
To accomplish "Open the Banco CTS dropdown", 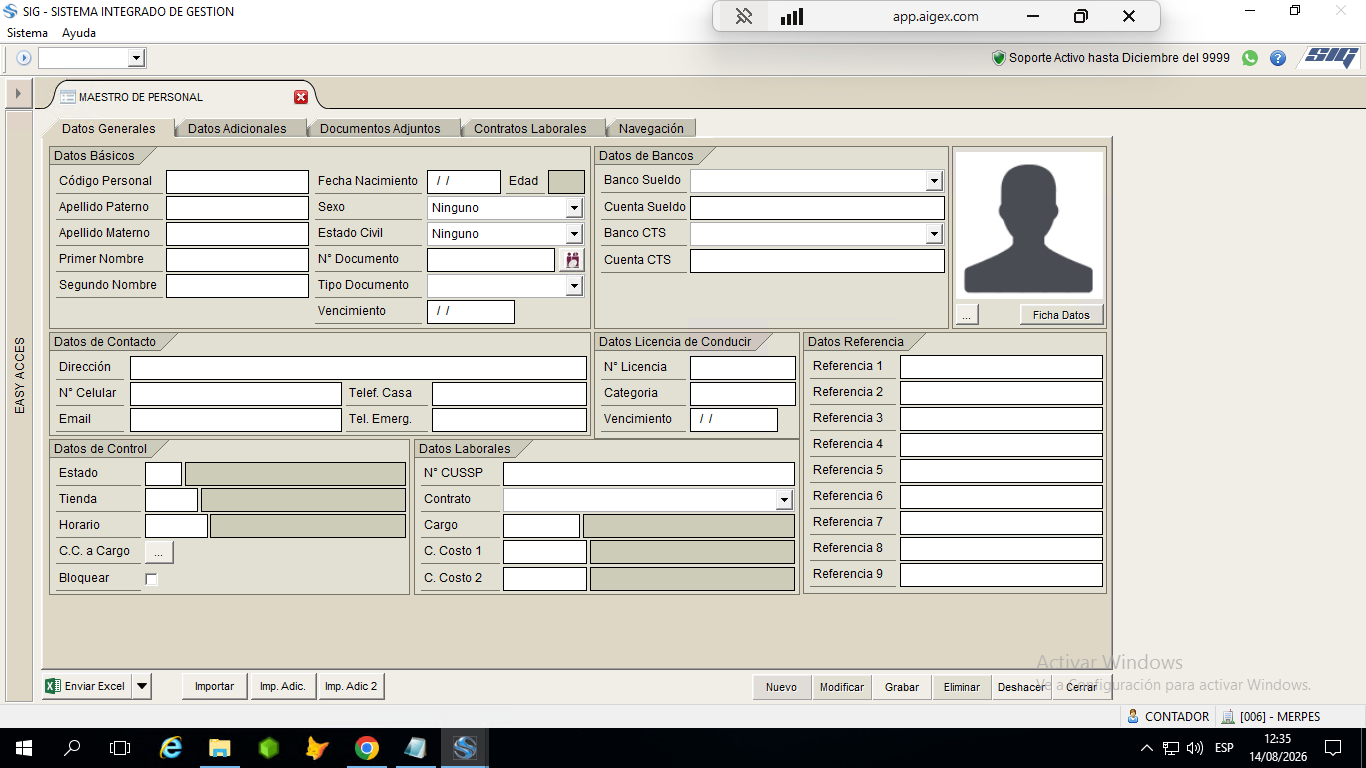I will click(x=934, y=234).
